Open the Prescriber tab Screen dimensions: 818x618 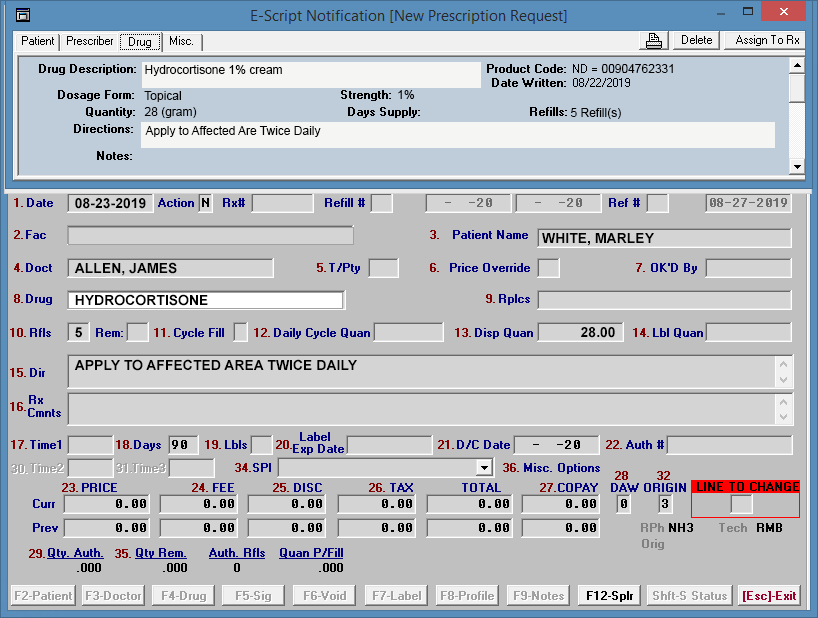pos(90,42)
